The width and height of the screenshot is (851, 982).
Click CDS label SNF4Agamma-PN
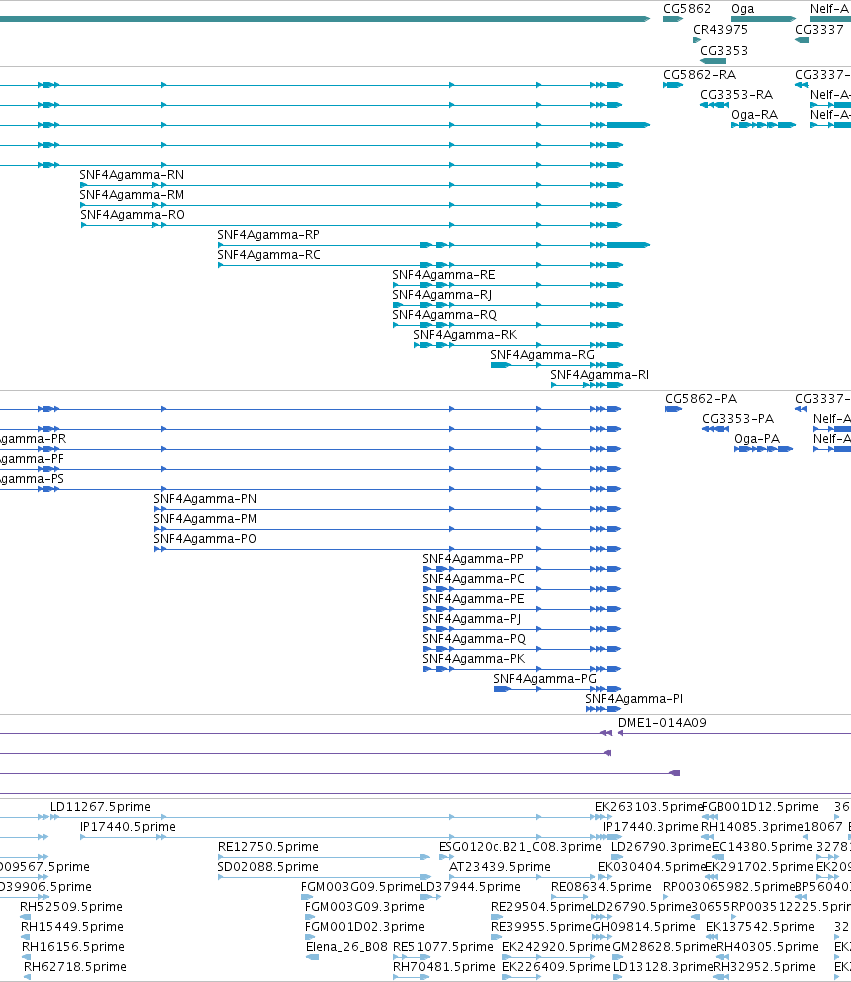point(205,499)
